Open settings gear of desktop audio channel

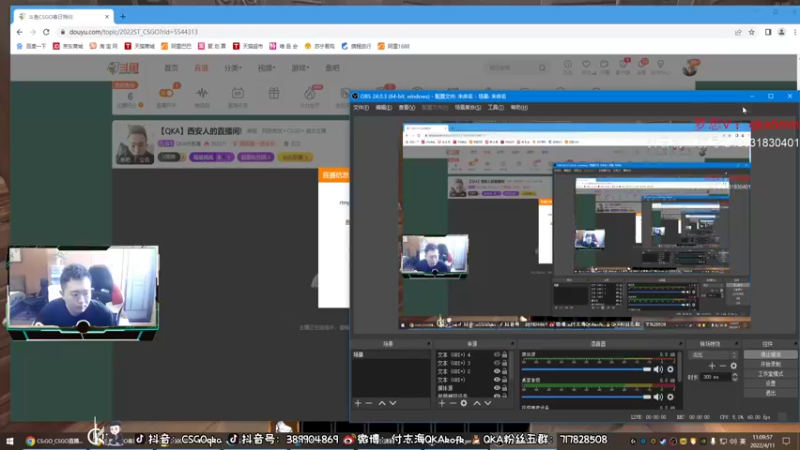coord(670,396)
